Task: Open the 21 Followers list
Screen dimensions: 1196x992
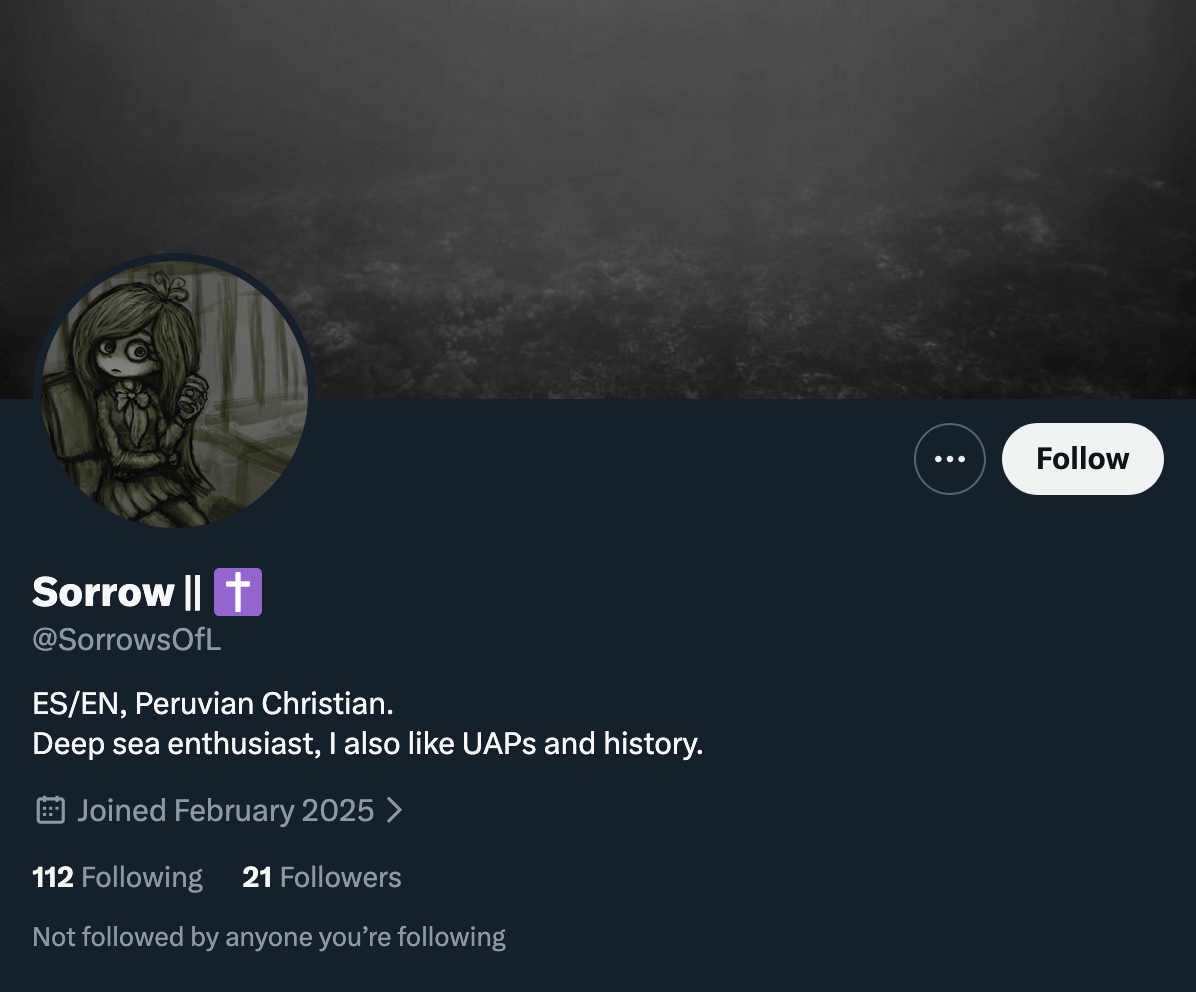Action: [x=321, y=878]
